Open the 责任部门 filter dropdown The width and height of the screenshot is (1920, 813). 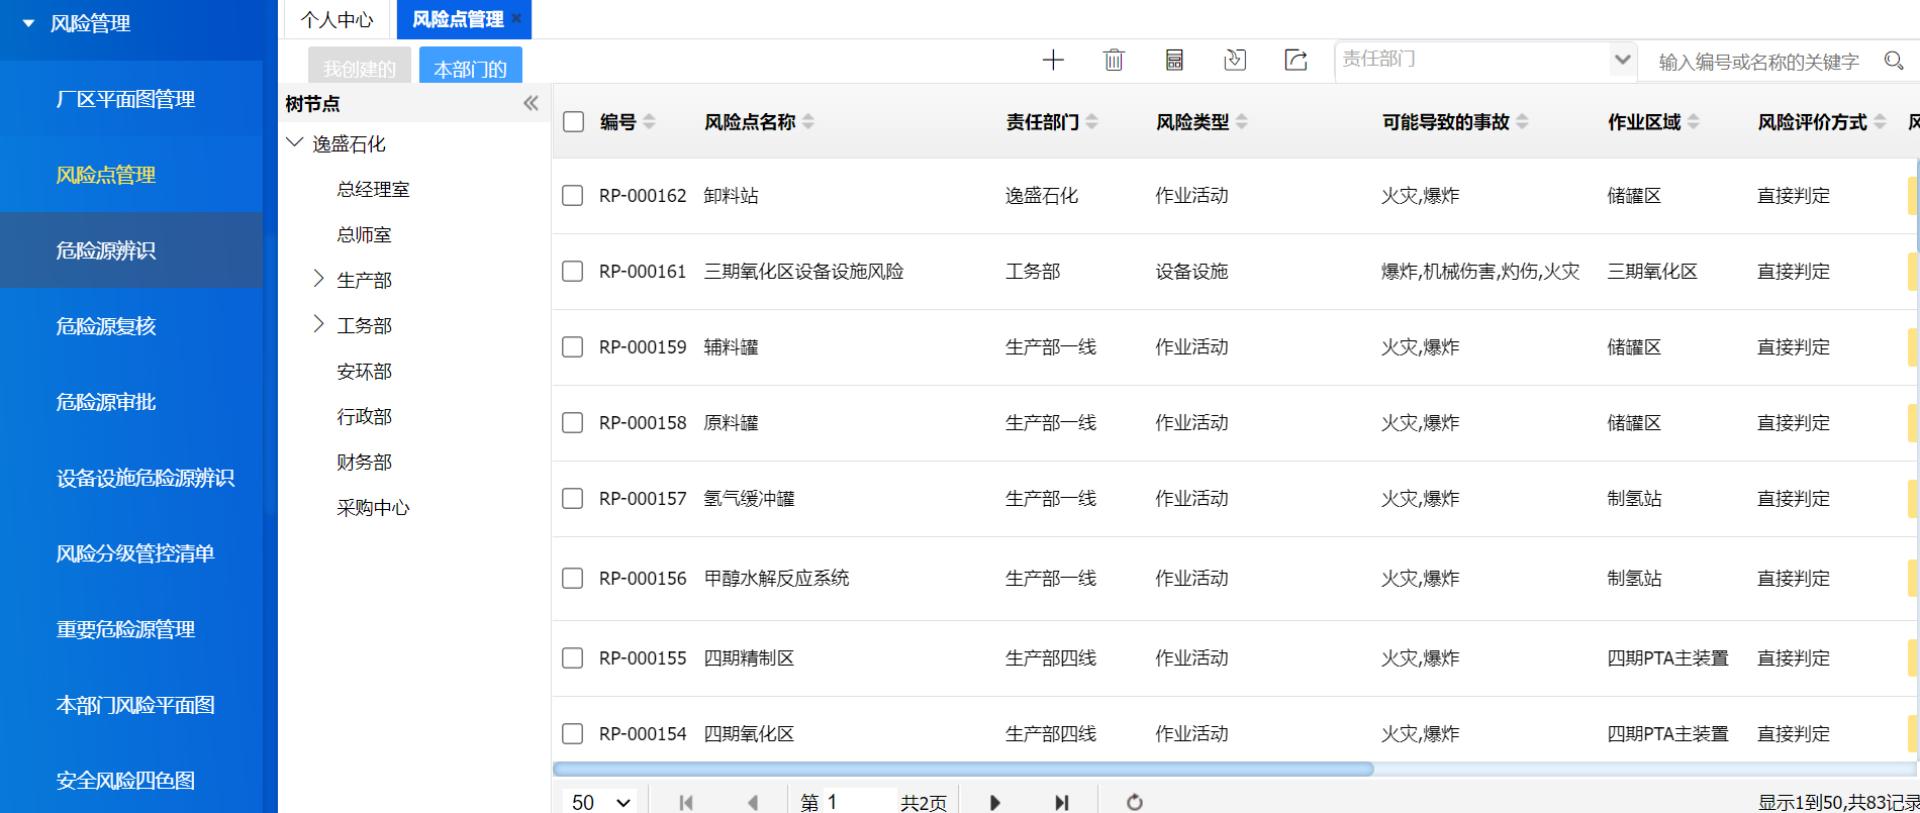(x=1621, y=60)
